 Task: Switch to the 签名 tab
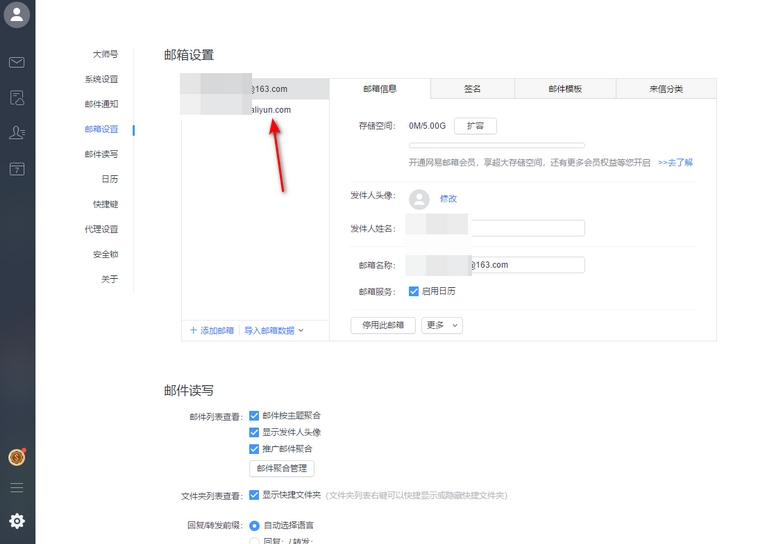(x=472, y=89)
